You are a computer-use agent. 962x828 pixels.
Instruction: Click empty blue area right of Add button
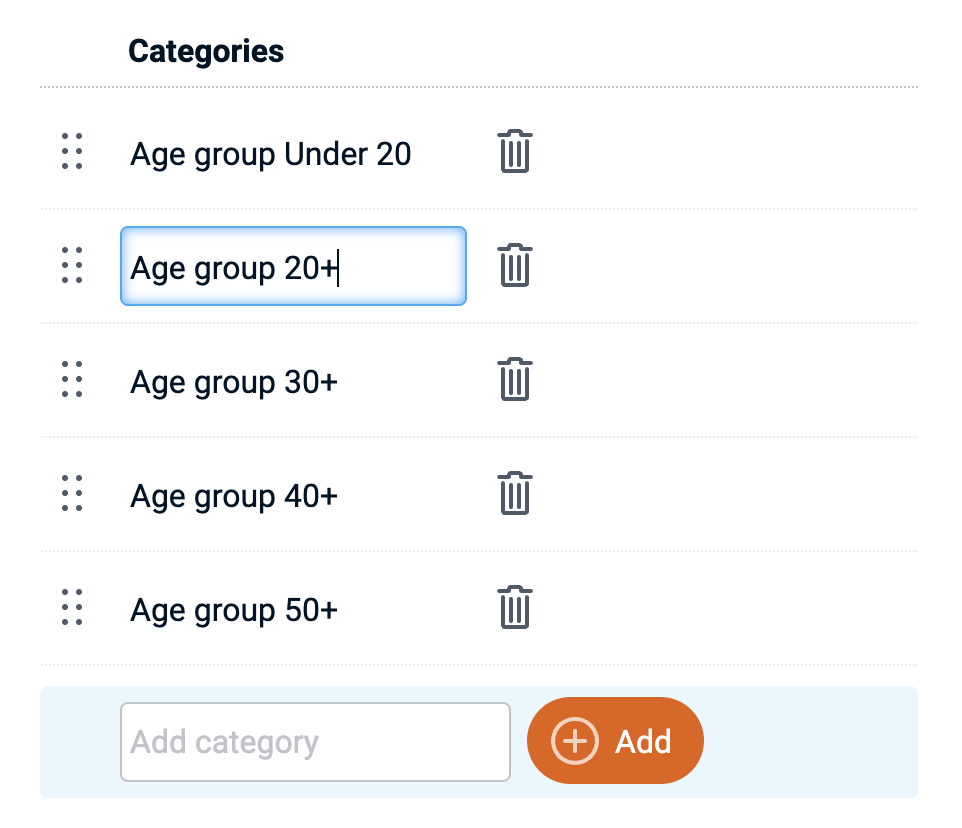tap(810, 741)
